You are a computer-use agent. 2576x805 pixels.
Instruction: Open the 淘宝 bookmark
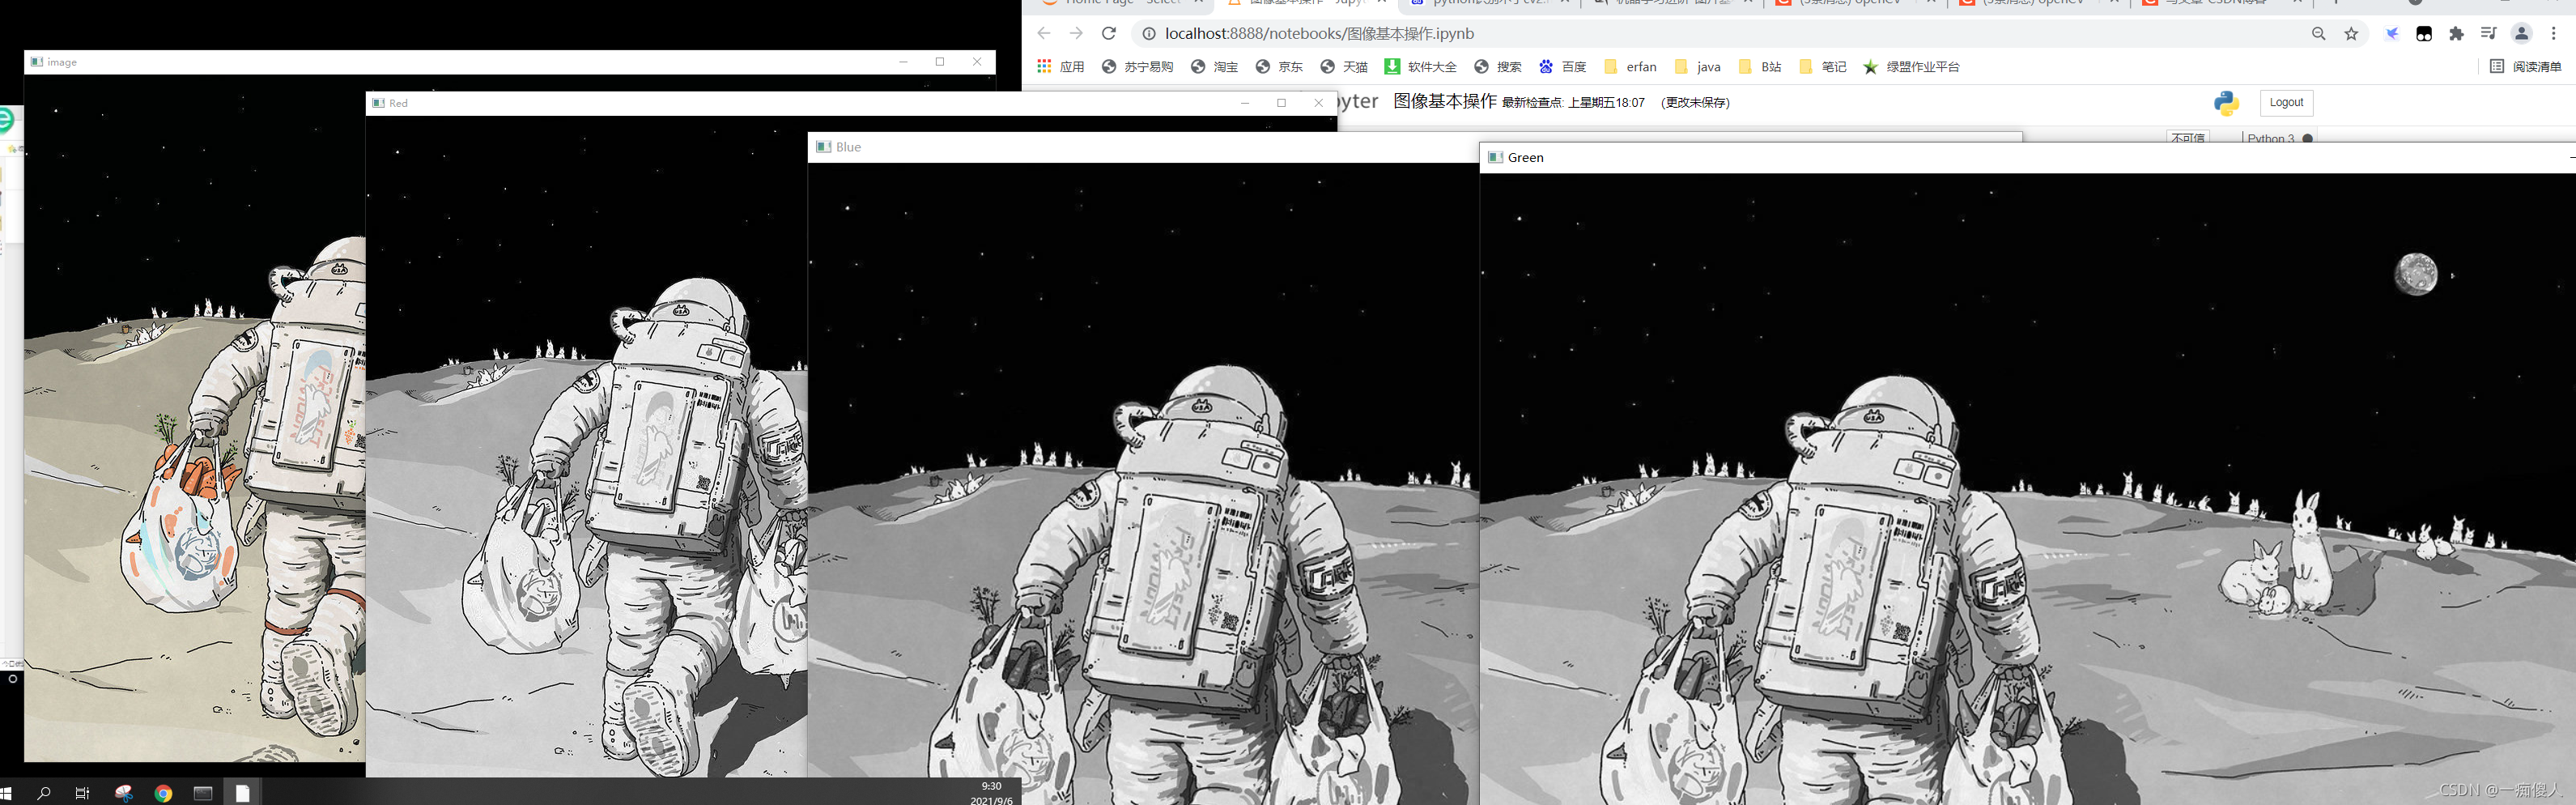click(1214, 67)
